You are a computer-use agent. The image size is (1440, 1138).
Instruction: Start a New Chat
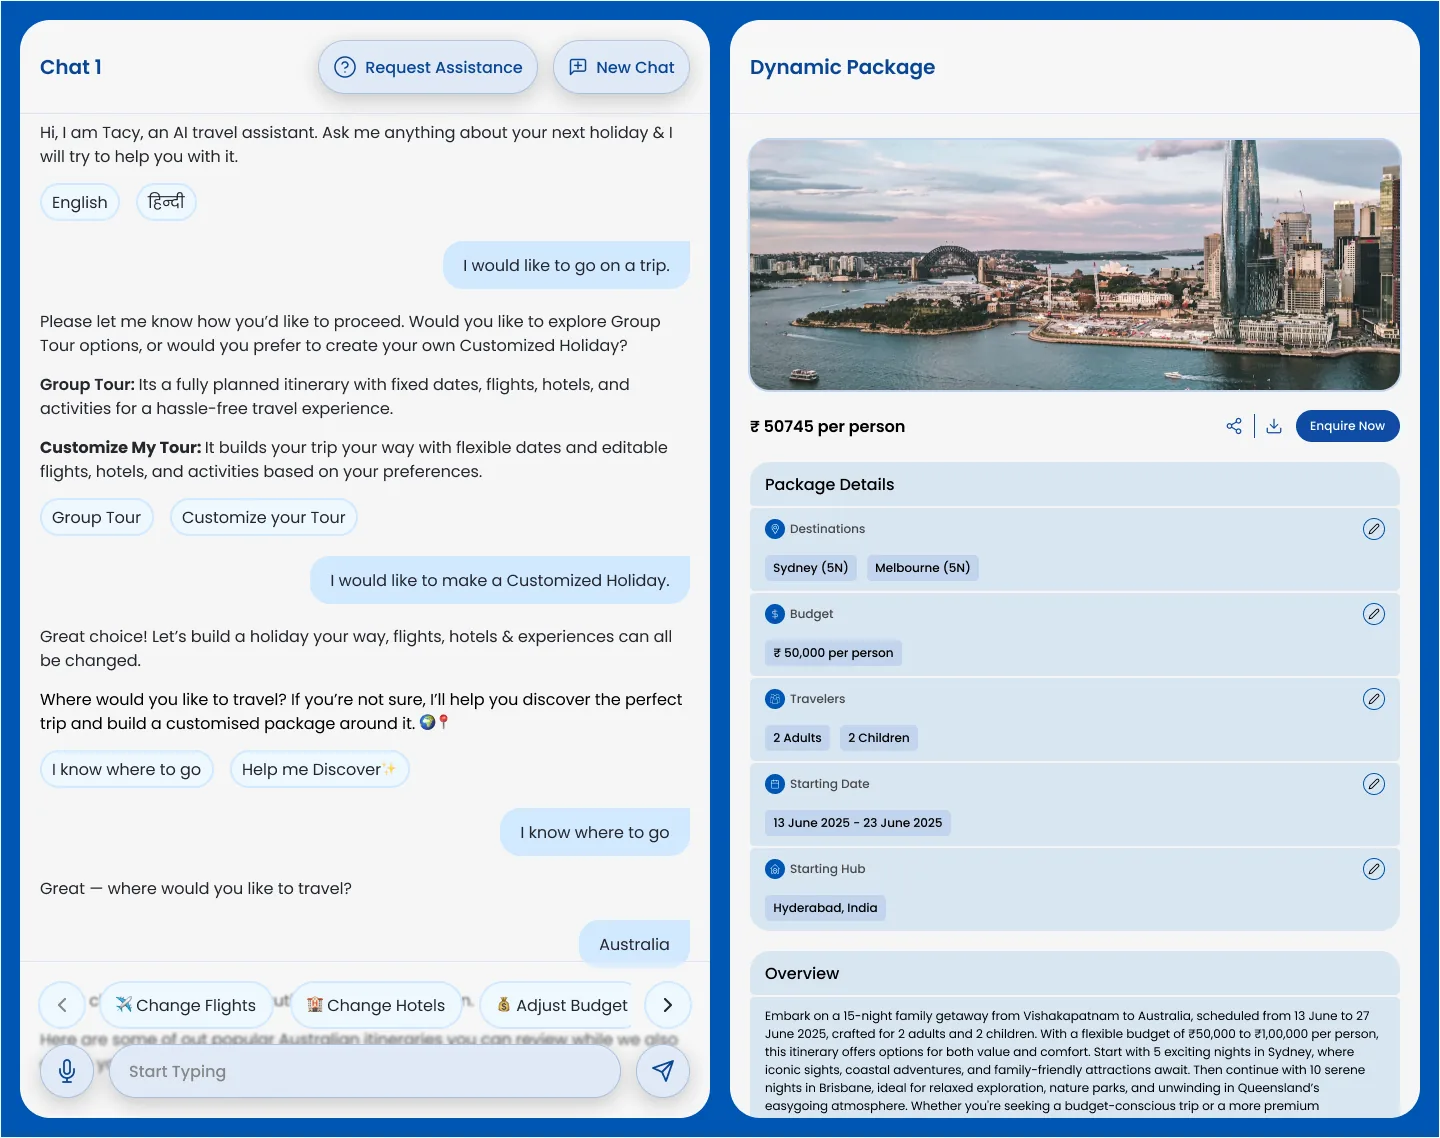(x=621, y=67)
